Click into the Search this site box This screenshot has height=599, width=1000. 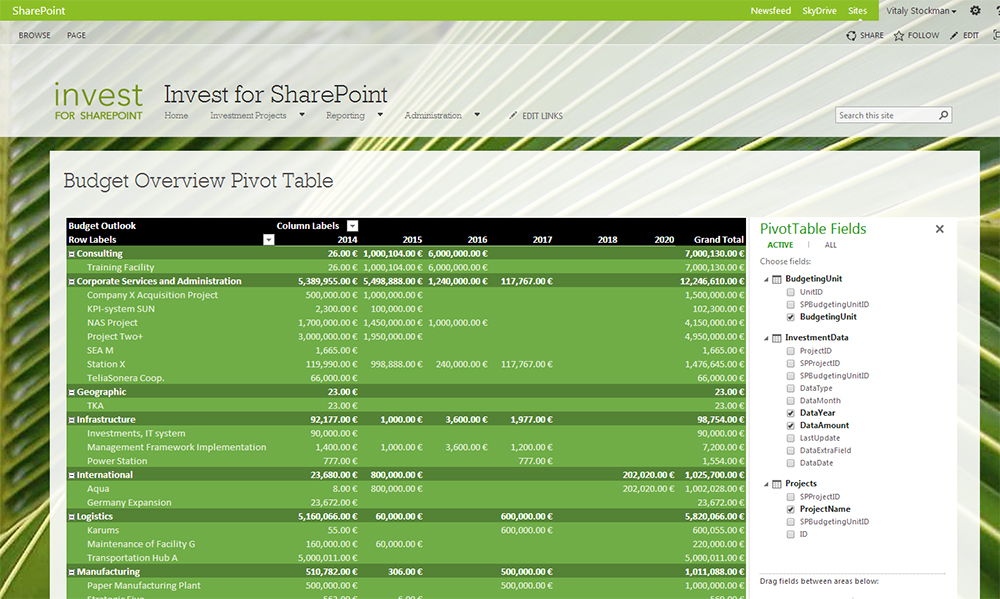[886, 115]
